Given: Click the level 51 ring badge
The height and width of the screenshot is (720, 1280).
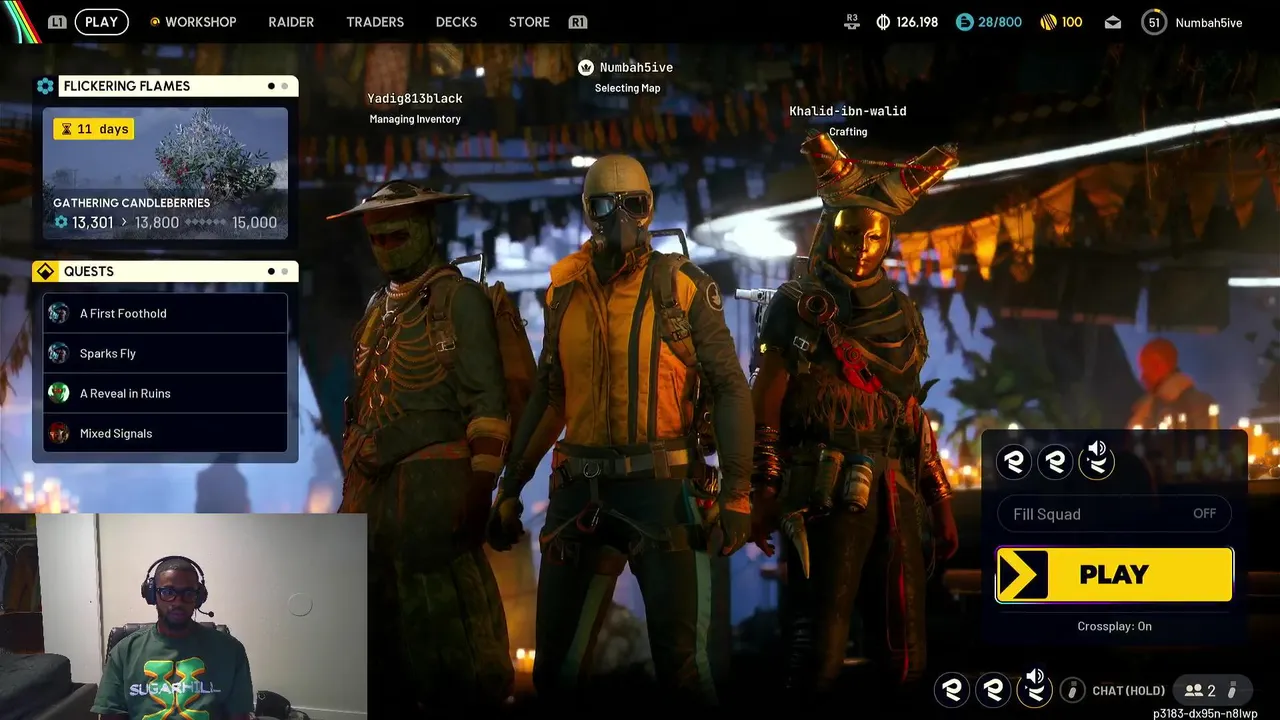Looking at the screenshot, I should 1154,22.
